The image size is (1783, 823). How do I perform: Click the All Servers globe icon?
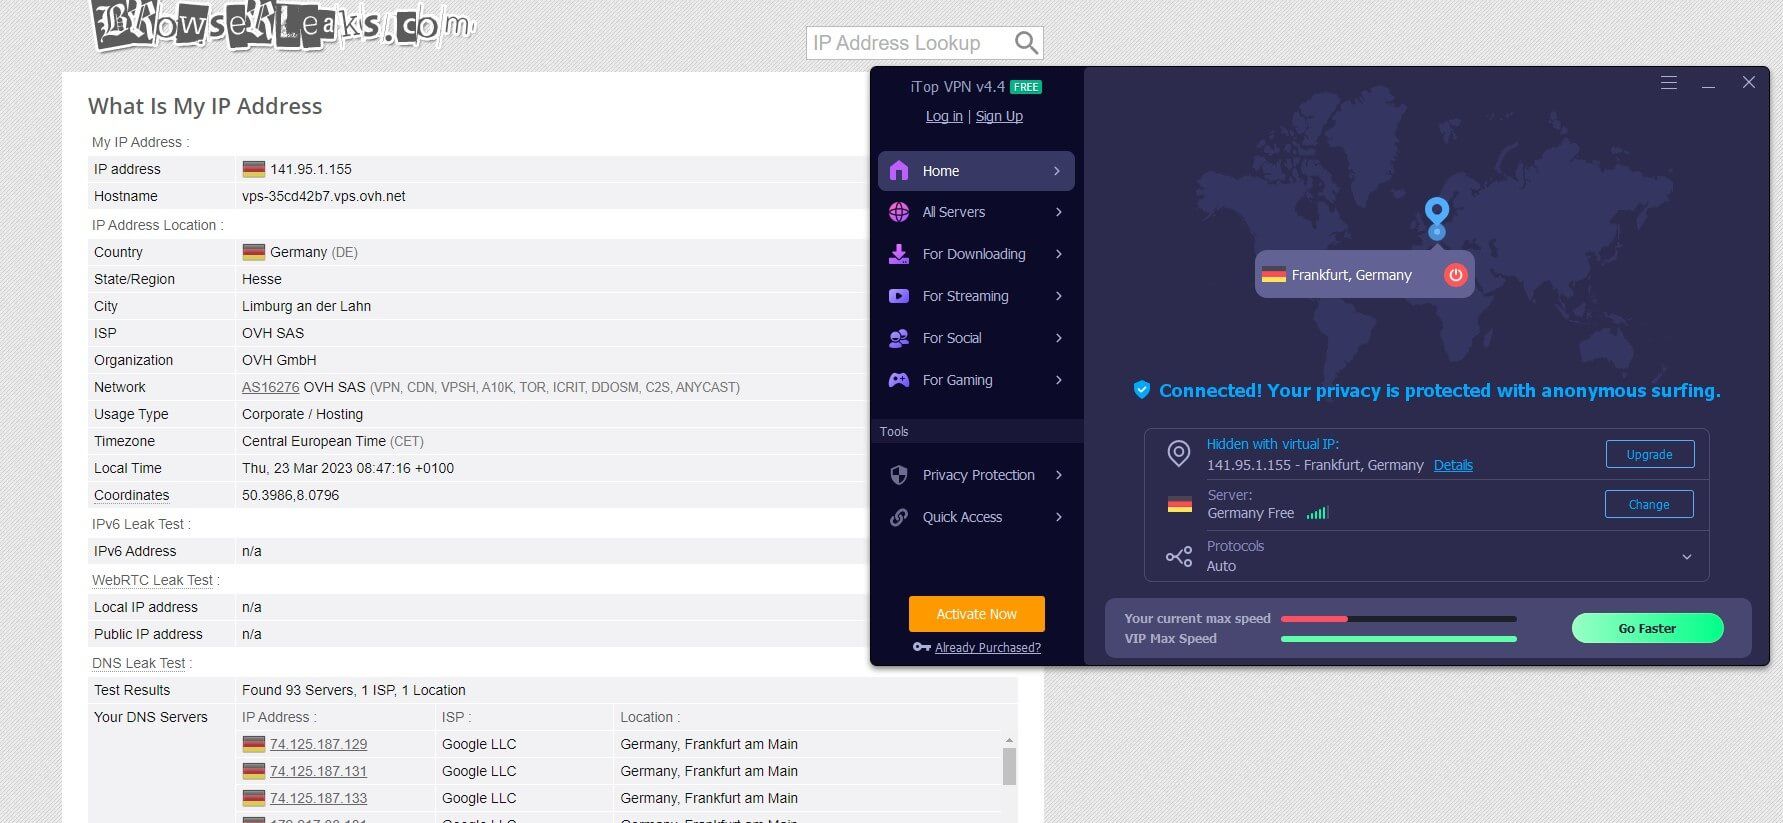click(899, 212)
